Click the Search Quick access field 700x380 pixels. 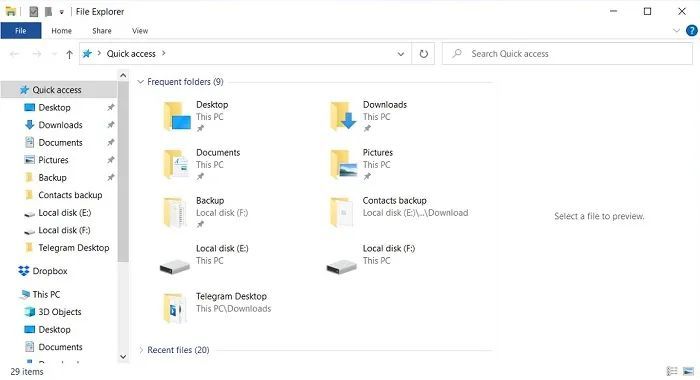pyautogui.click(x=567, y=54)
